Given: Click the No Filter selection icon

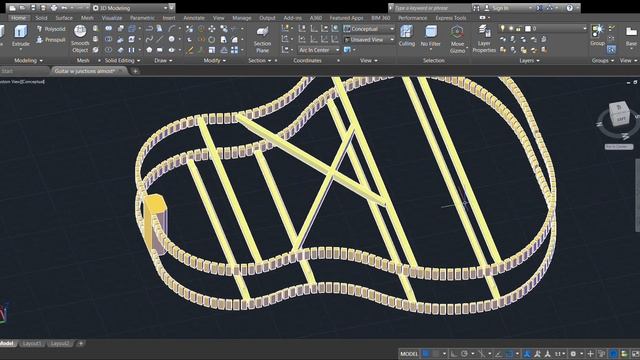Looking at the screenshot, I should [431, 36].
